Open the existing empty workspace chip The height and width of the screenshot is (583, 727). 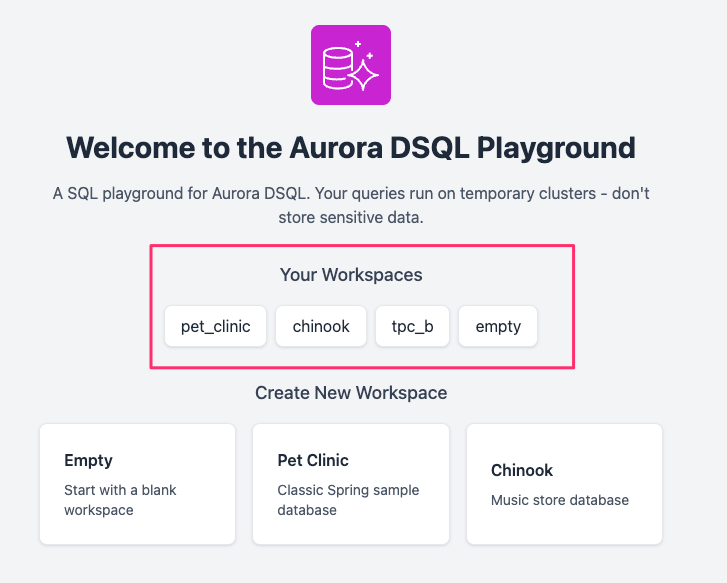[498, 326]
